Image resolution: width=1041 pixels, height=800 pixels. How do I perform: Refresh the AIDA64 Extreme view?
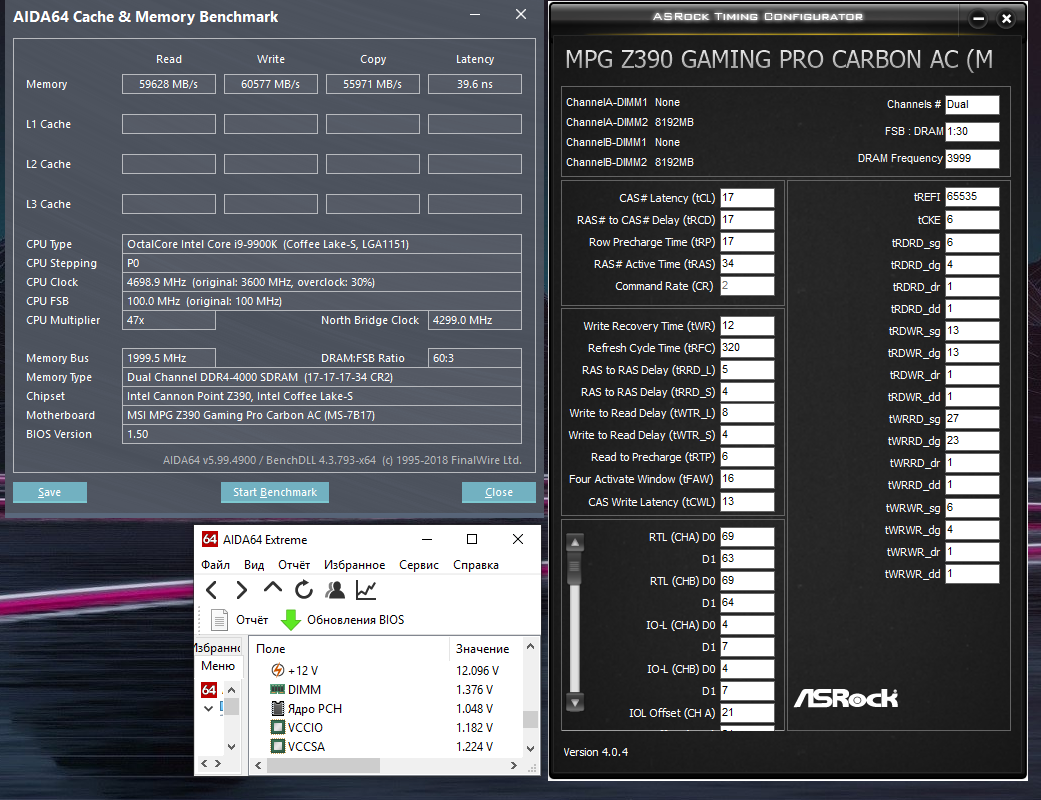tap(304, 590)
